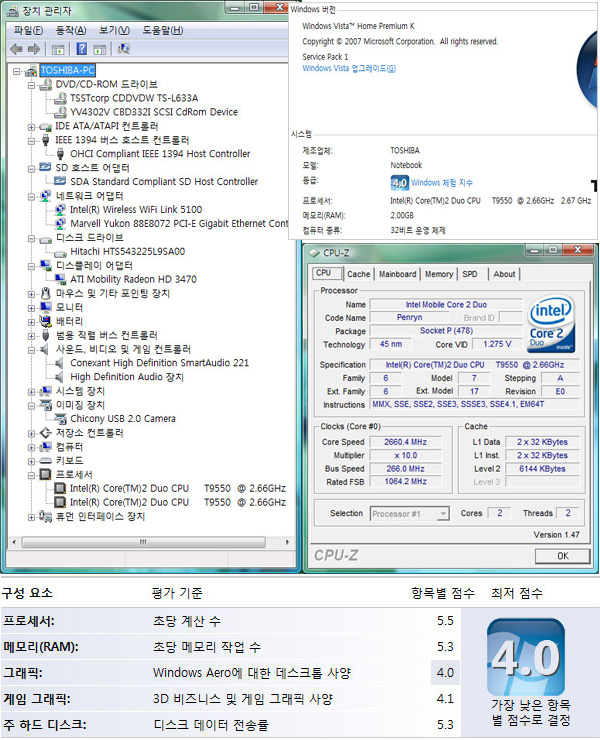Collapse the network adapters category

pos(31,197)
